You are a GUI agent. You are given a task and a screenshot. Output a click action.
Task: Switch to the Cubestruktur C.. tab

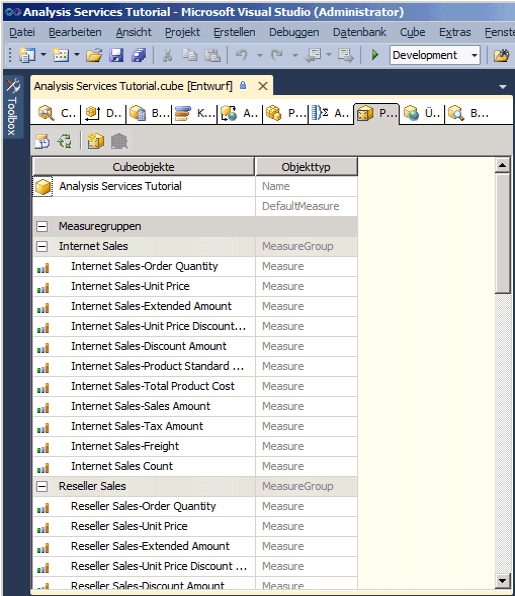(57, 113)
